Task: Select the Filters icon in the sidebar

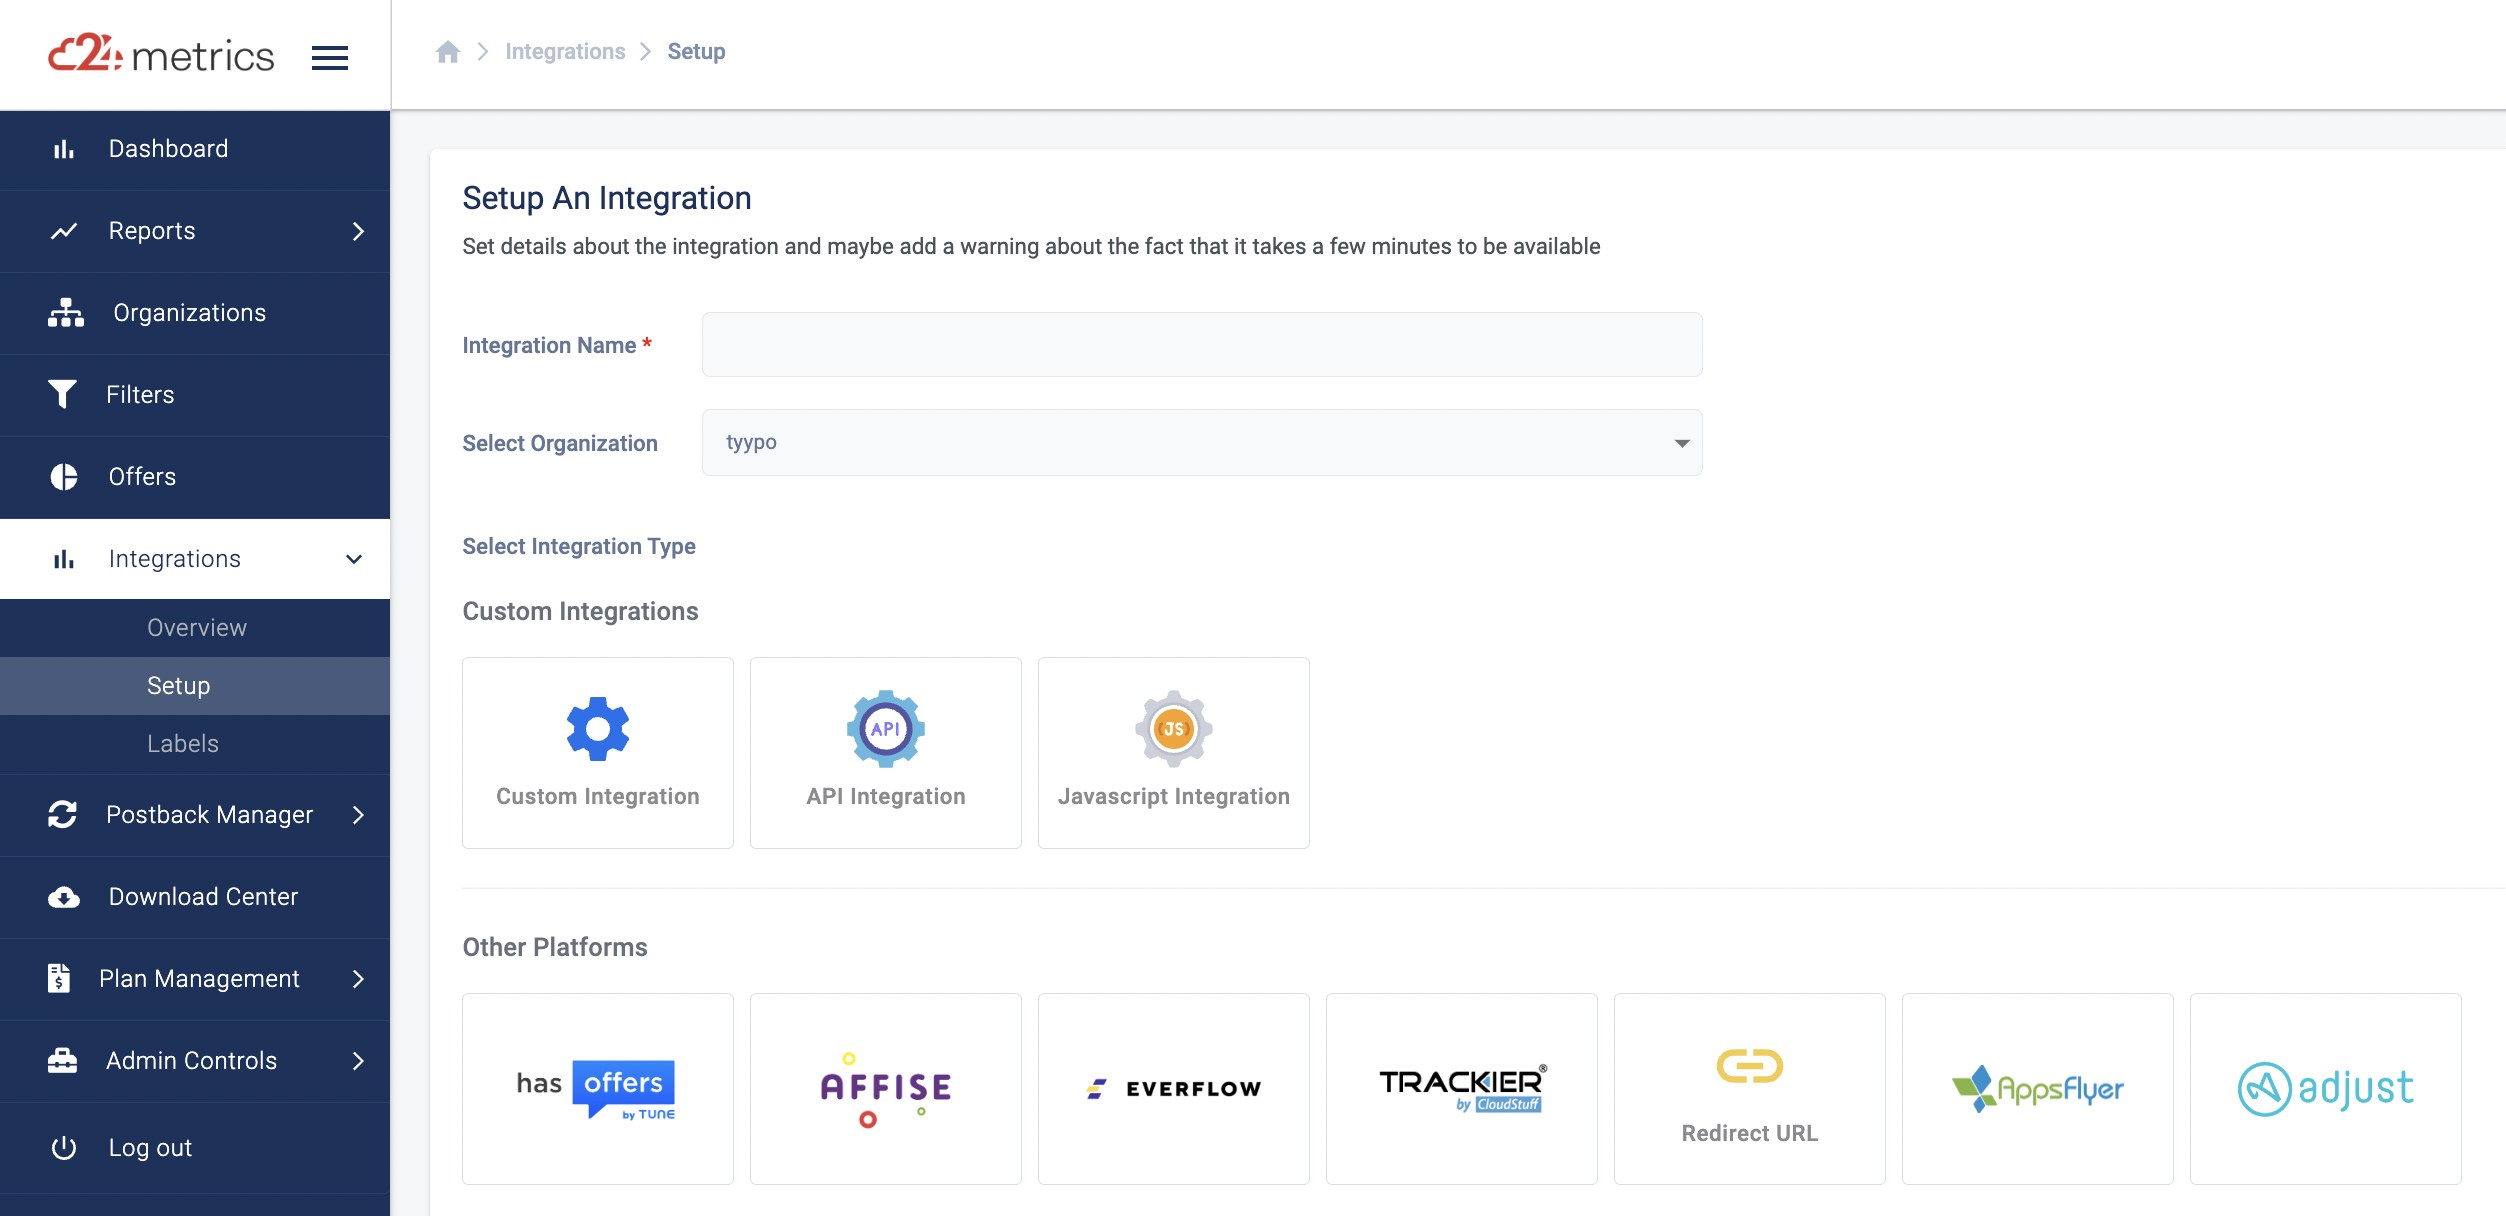Action: tap(63, 394)
